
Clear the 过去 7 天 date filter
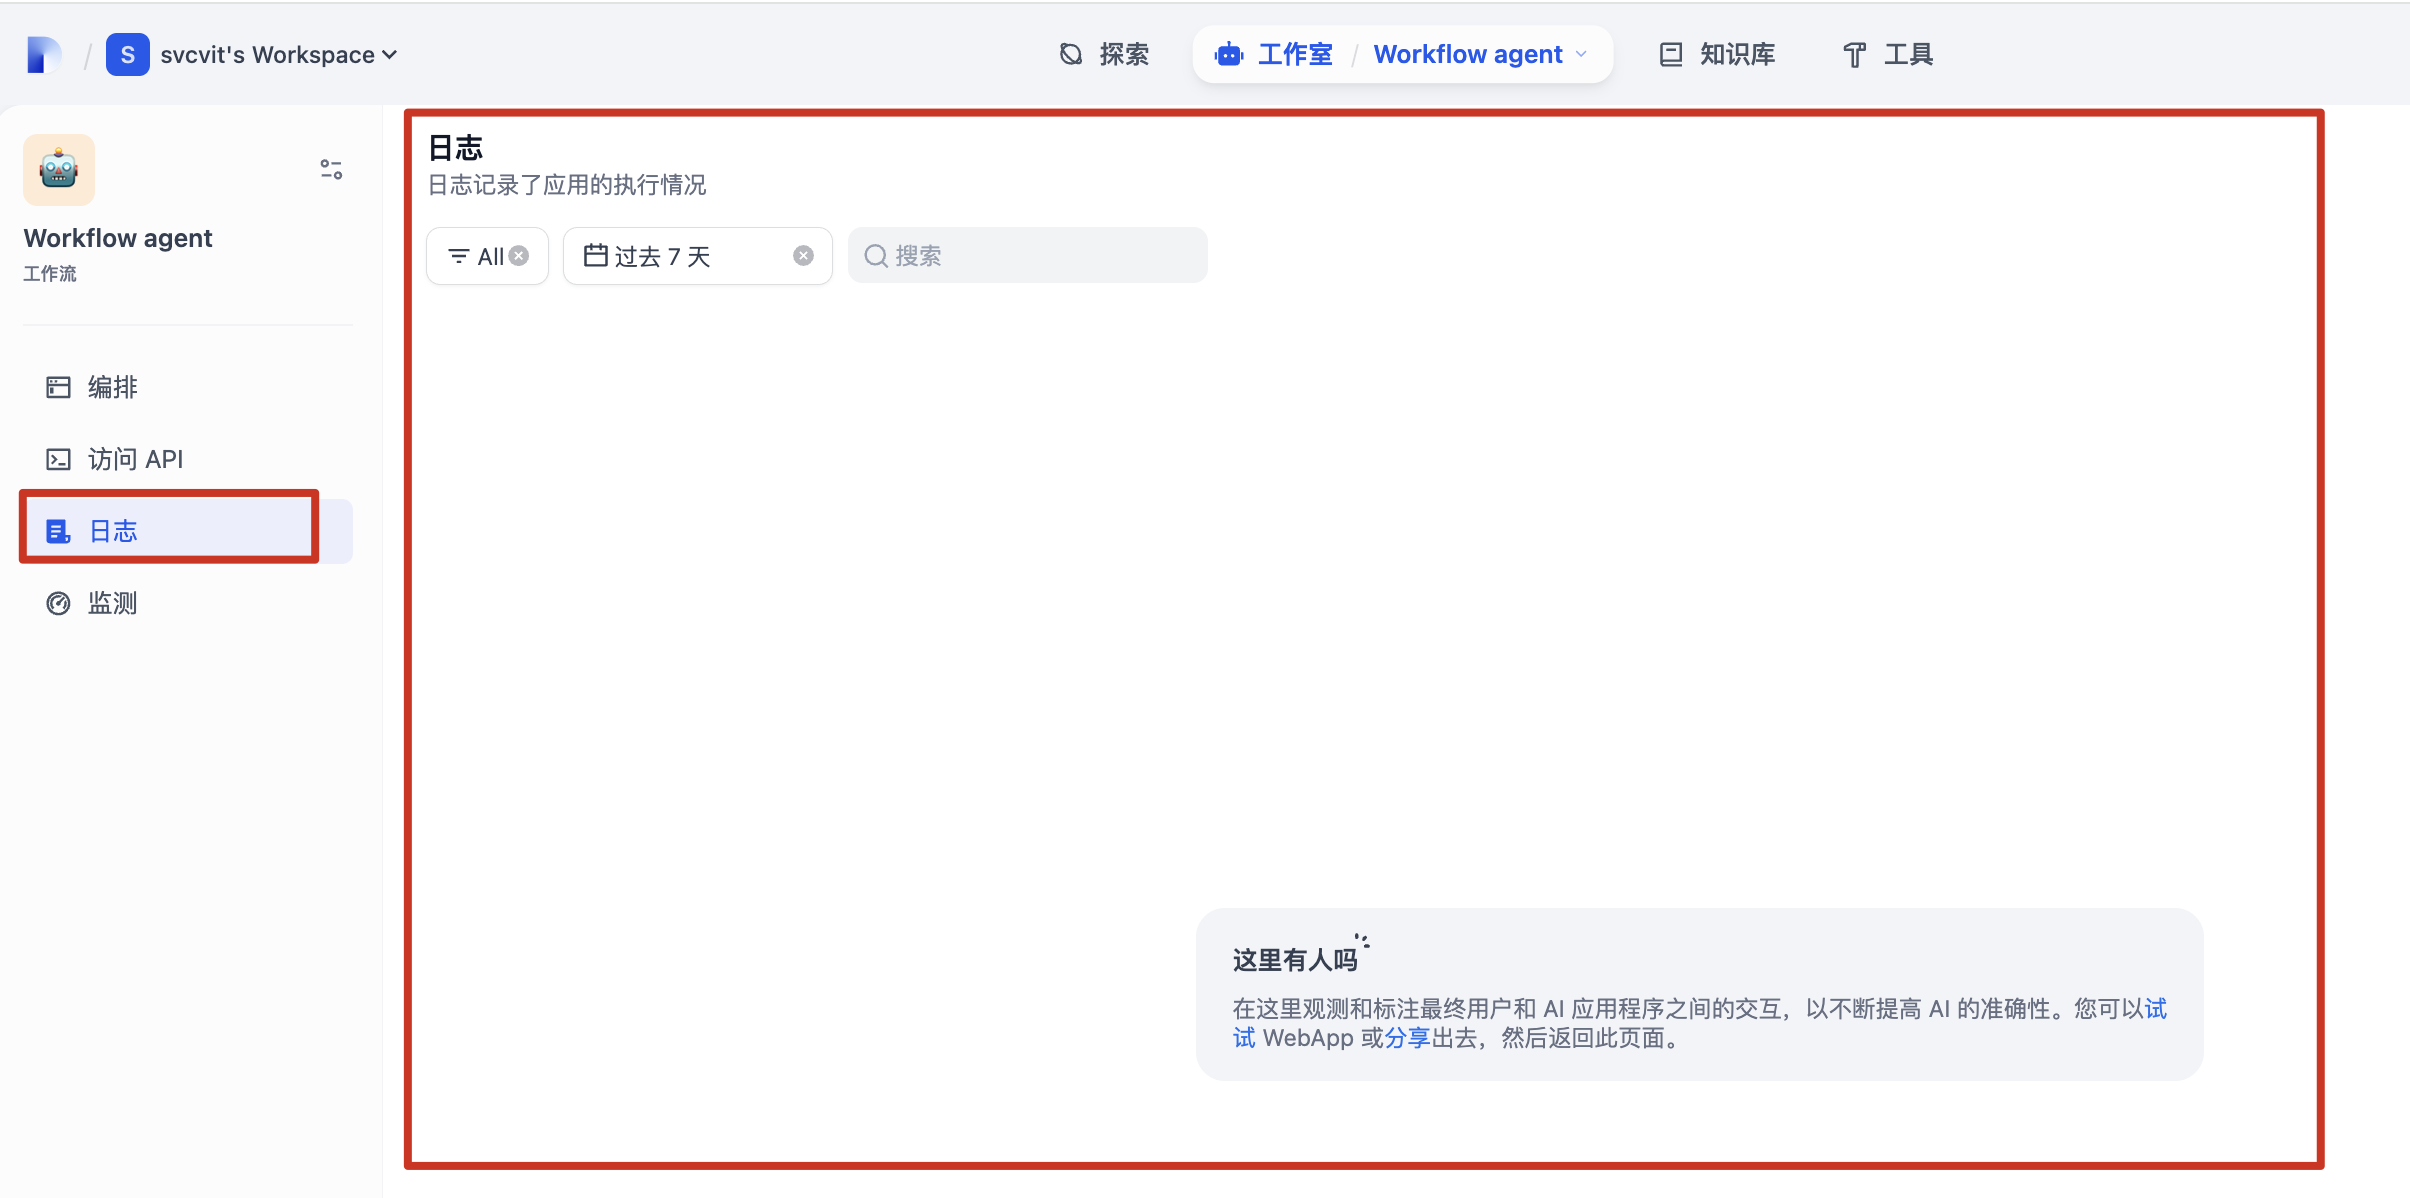coord(803,256)
